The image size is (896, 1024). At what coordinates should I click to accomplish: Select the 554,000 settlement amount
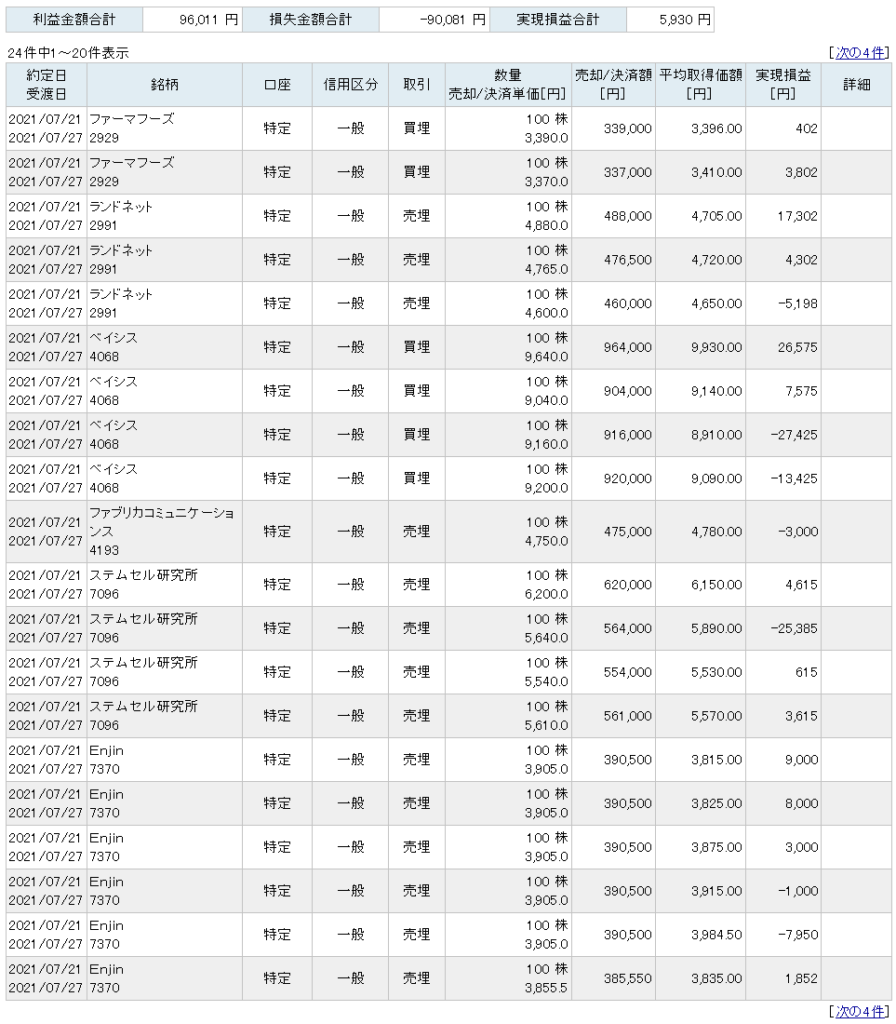pos(613,672)
